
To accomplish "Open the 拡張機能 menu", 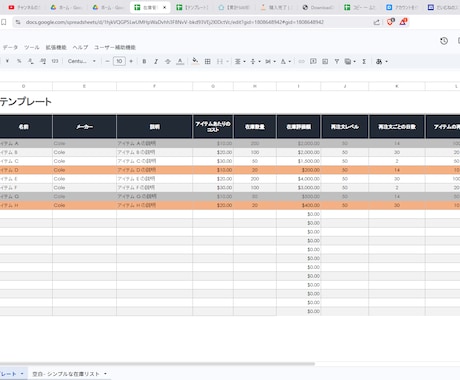I will (x=56, y=47).
